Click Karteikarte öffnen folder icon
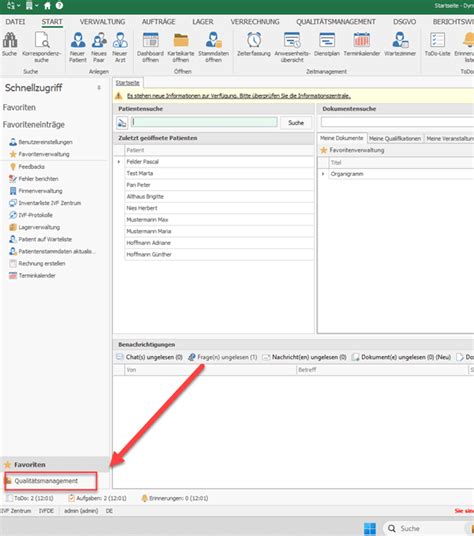Viewport: 474px width, 536px height. [x=181, y=47]
